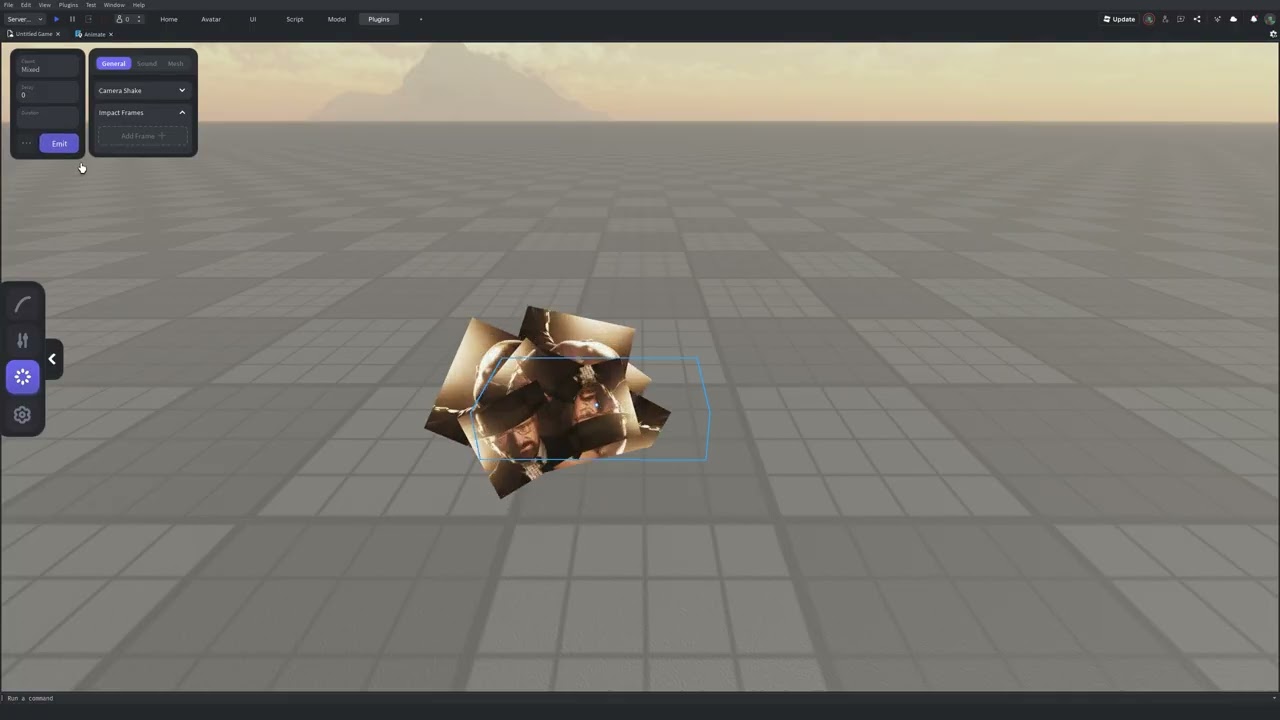
Task: Click the Update Studio button
Action: pyautogui.click(x=1119, y=19)
